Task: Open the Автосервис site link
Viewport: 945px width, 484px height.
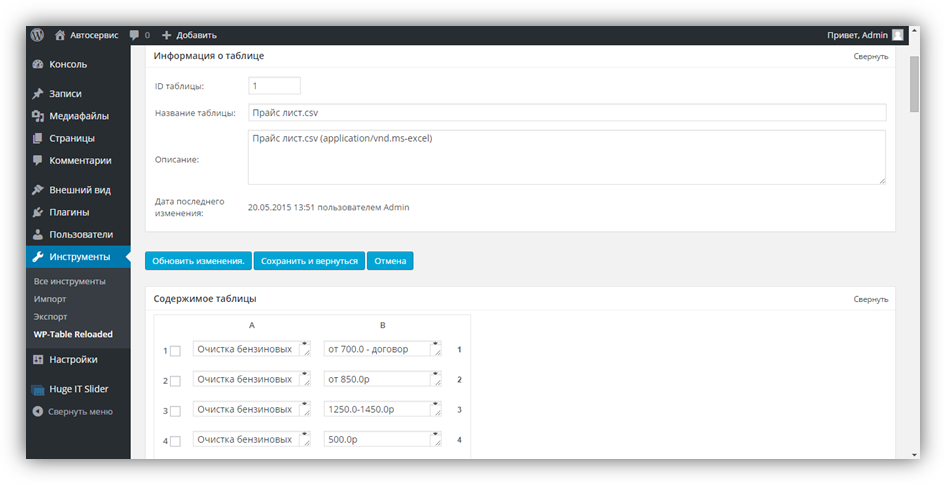Action: pyautogui.click(x=94, y=35)
